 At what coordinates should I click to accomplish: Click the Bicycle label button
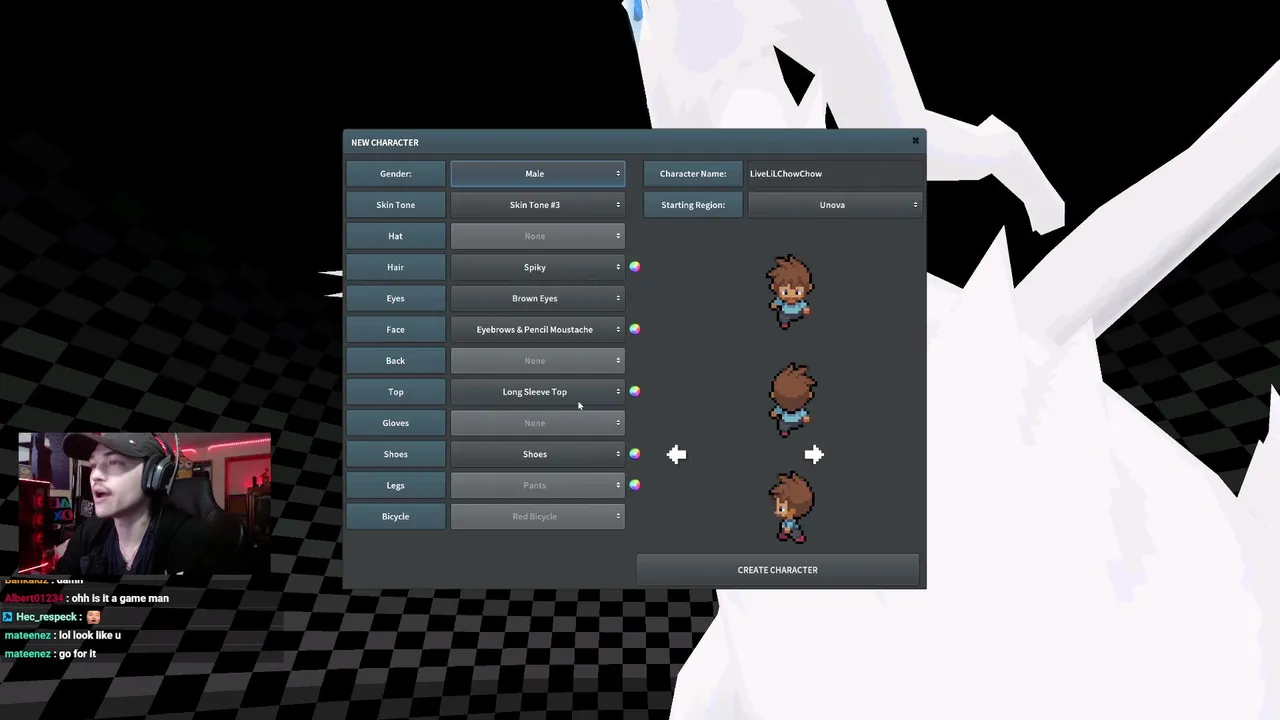click(396, 516)
